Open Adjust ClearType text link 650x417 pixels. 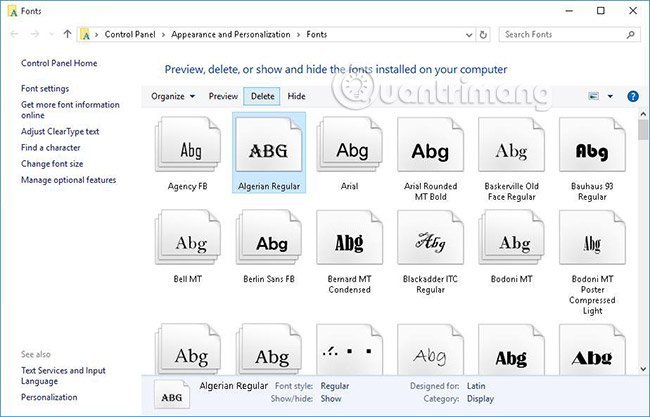(x=60, y=132)
